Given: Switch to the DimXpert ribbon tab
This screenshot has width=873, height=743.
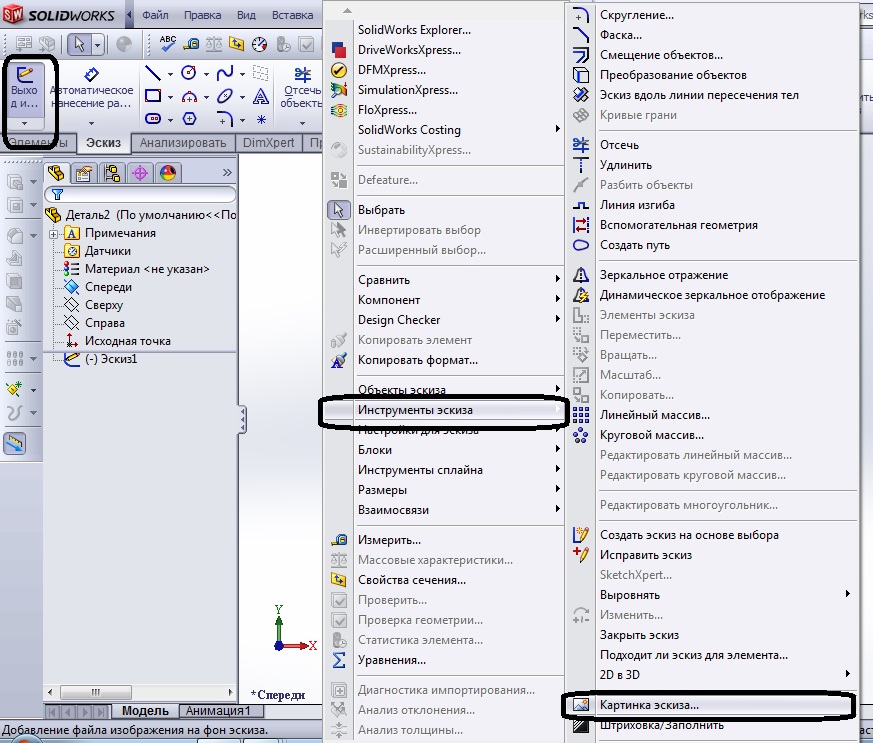Looking at the screenshot, I should 268,143.
